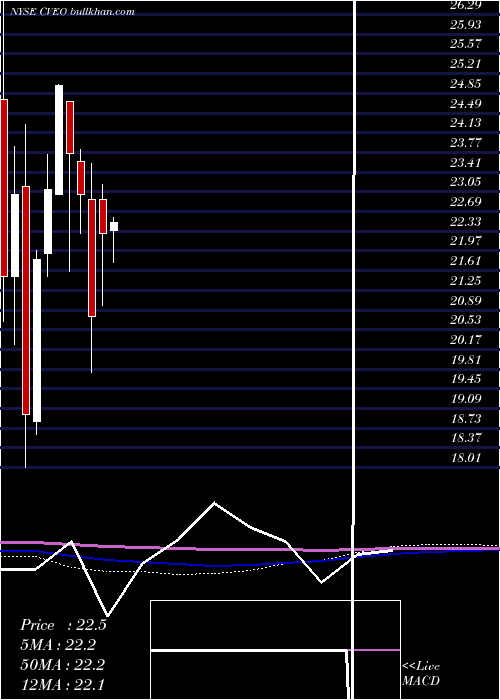Click the 22.33 price axis label
The width and height of the screenshot is (500, 700).
(x=466, y=221)
